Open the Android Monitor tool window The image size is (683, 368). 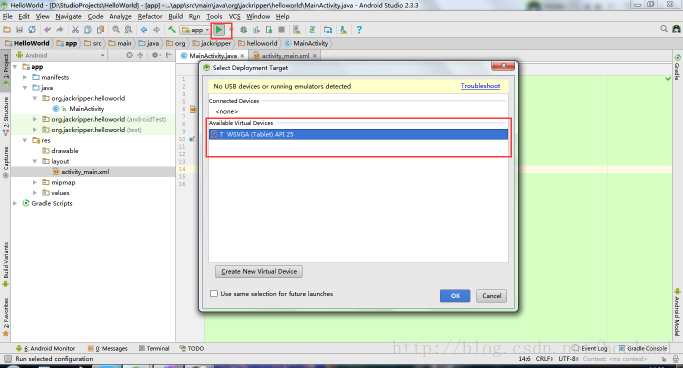coord(46,348)
